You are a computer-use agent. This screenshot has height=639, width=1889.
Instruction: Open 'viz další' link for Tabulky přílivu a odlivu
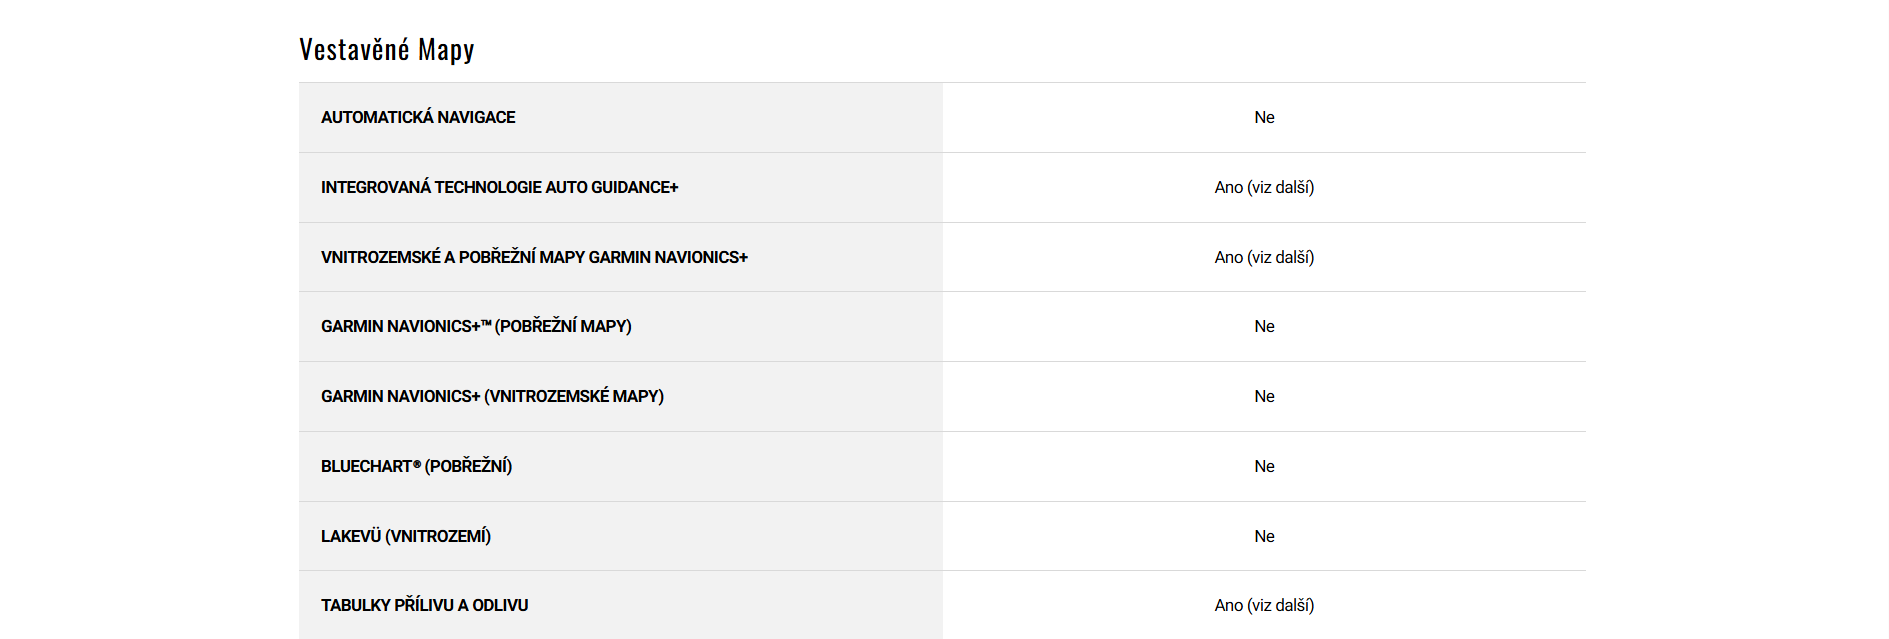point(1281,606)
